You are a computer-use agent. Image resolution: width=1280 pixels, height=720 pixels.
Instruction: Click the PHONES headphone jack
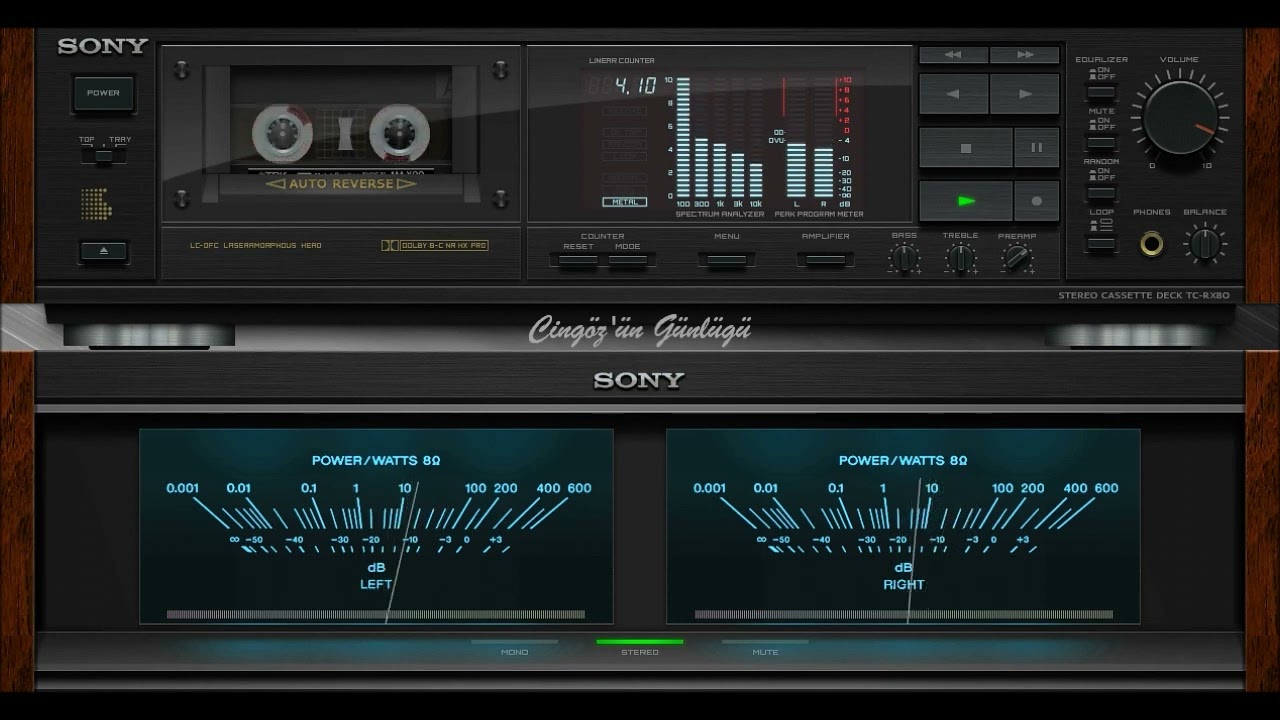[x=1152, y=243]
